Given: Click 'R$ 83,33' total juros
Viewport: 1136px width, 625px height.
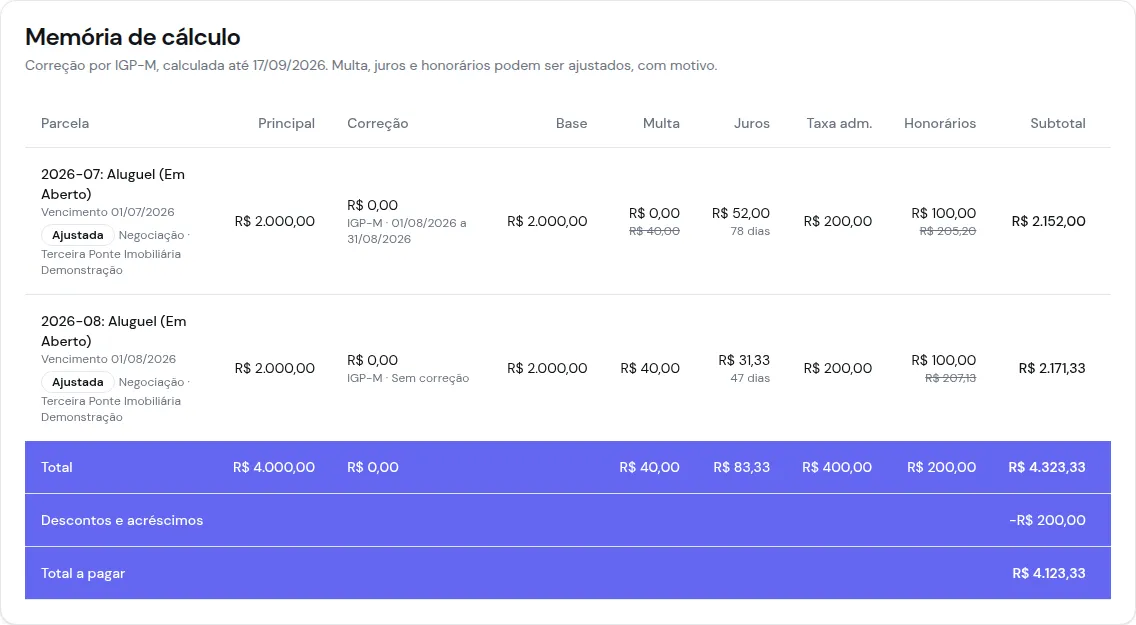Looking at the screenshot, I should click(741, 467).
